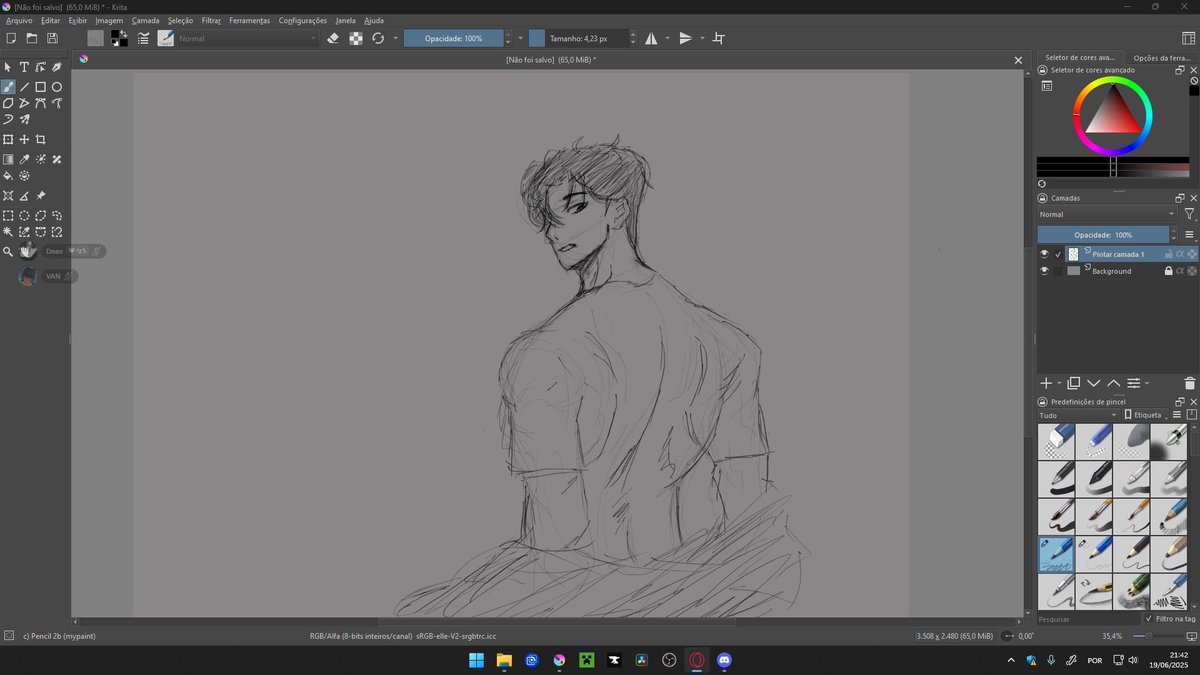Open add layer type dropdown arrow
Viewport: 1200px width, 675px height.
(1060, 383)
